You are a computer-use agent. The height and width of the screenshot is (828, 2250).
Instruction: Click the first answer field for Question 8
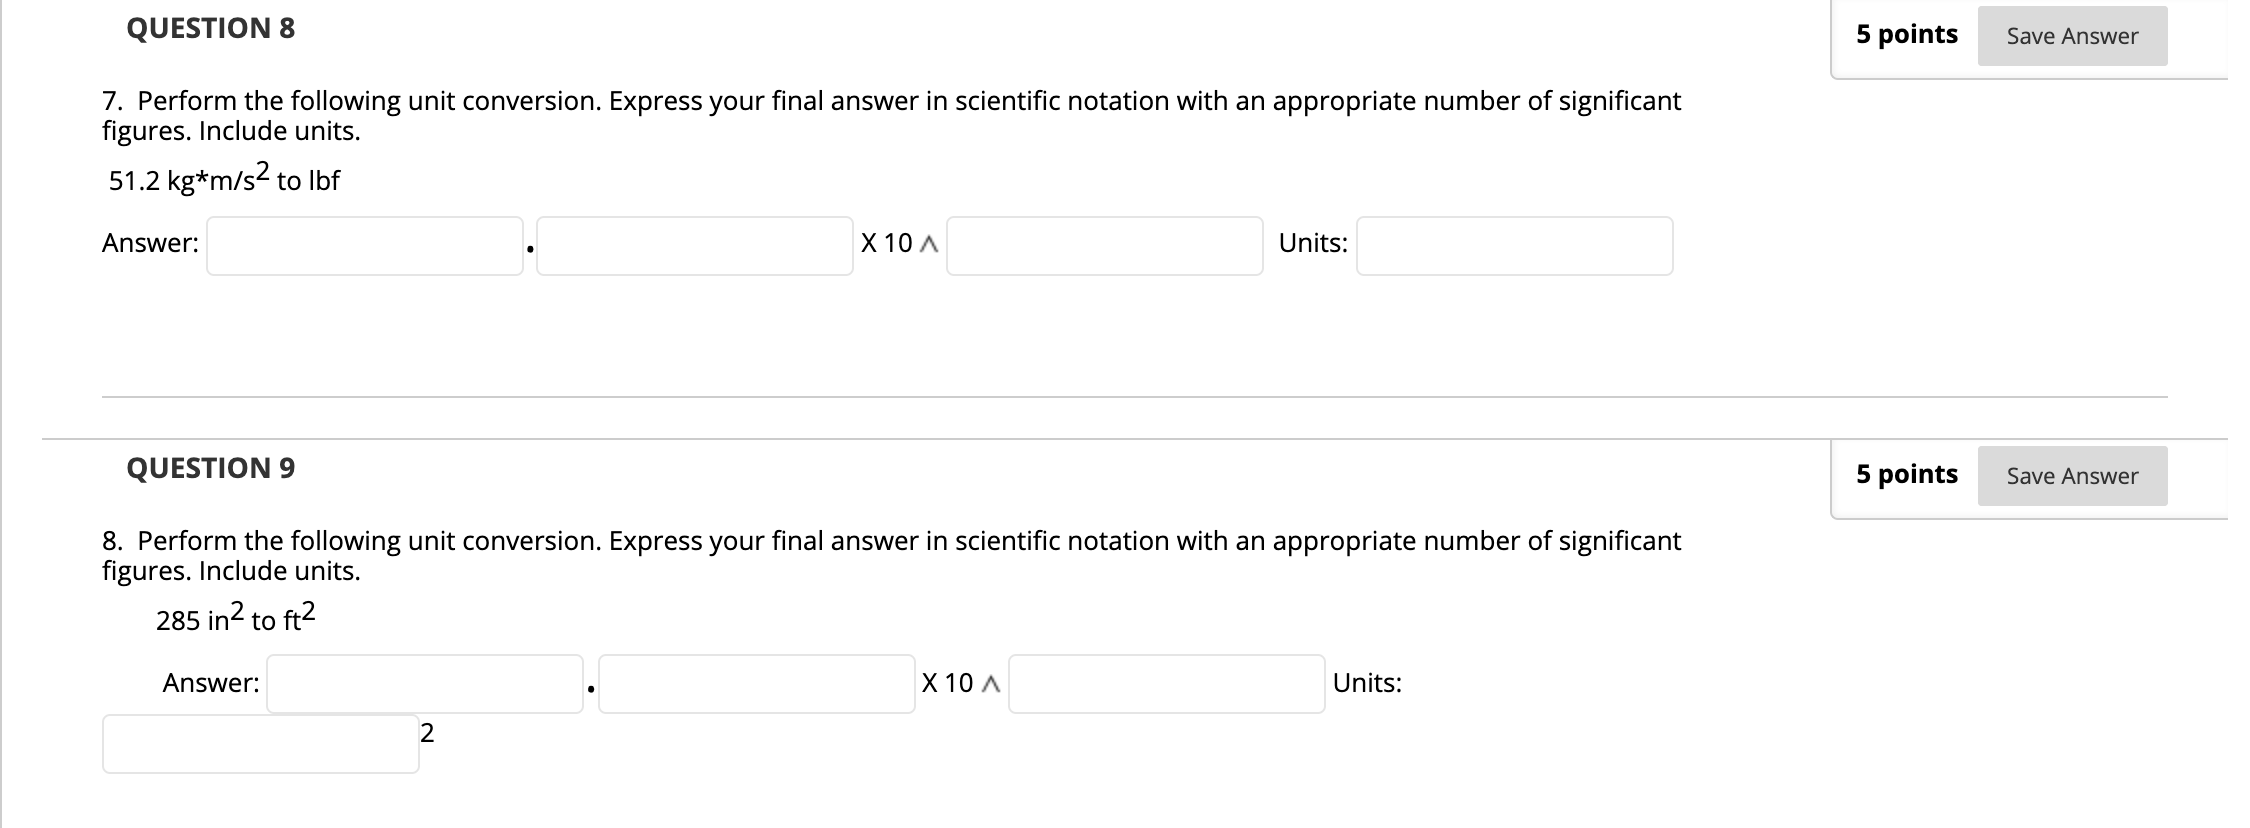[x=363, y=245]
